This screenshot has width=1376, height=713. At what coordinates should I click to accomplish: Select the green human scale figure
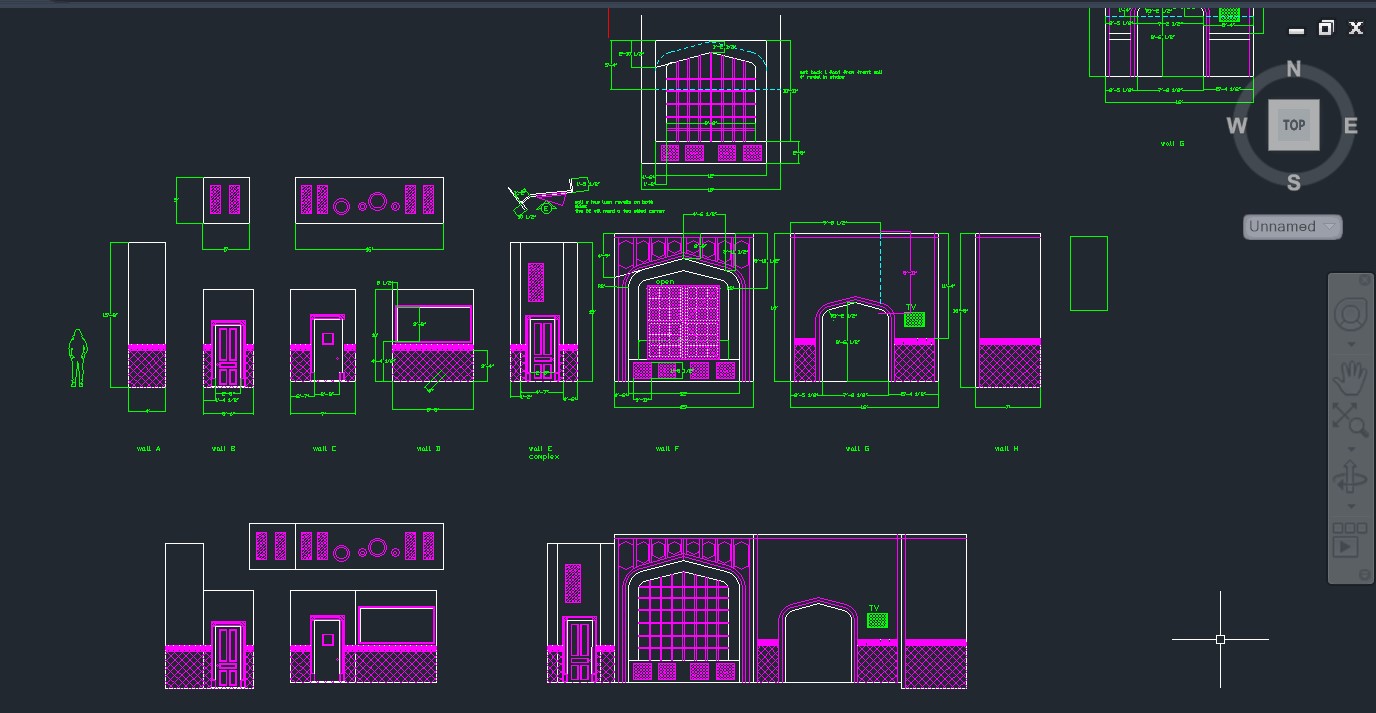77,358
